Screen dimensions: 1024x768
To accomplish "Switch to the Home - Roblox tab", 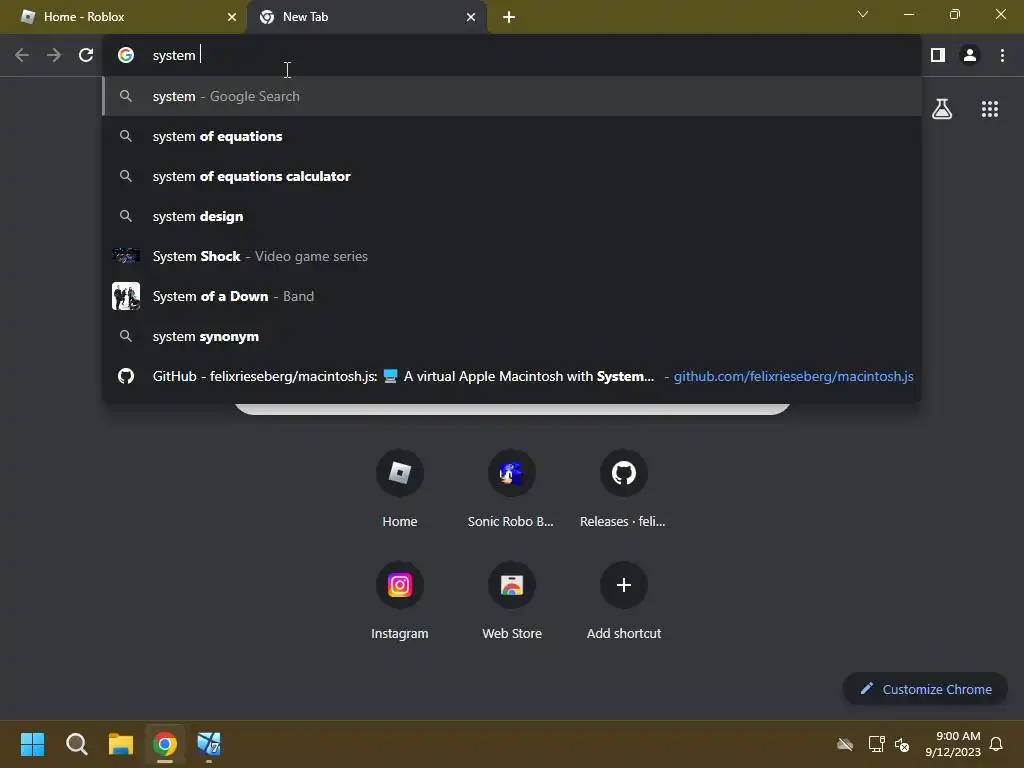I will (x=123, y=17).
